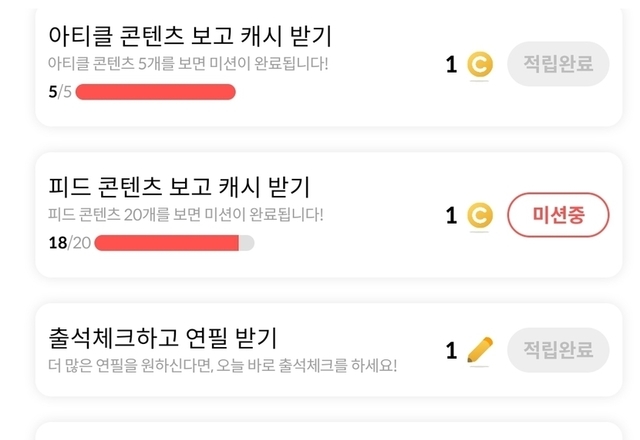Click the article mission description about 5개
Screen dimensions: 640x440
(188, 63)
